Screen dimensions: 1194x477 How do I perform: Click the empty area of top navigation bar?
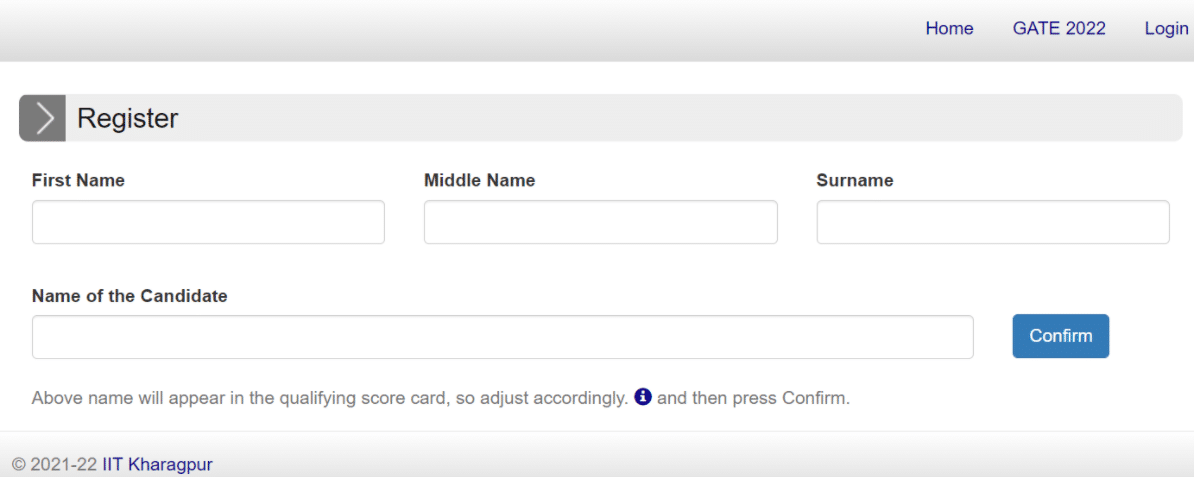[457, 30]
